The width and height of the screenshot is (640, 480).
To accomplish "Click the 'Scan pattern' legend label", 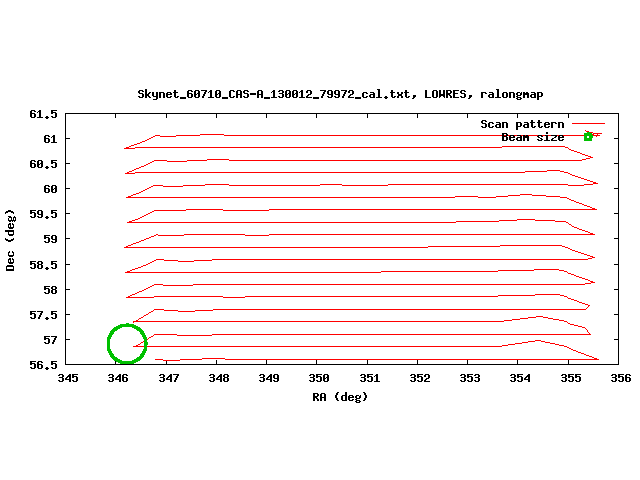I will coord(522,124).
